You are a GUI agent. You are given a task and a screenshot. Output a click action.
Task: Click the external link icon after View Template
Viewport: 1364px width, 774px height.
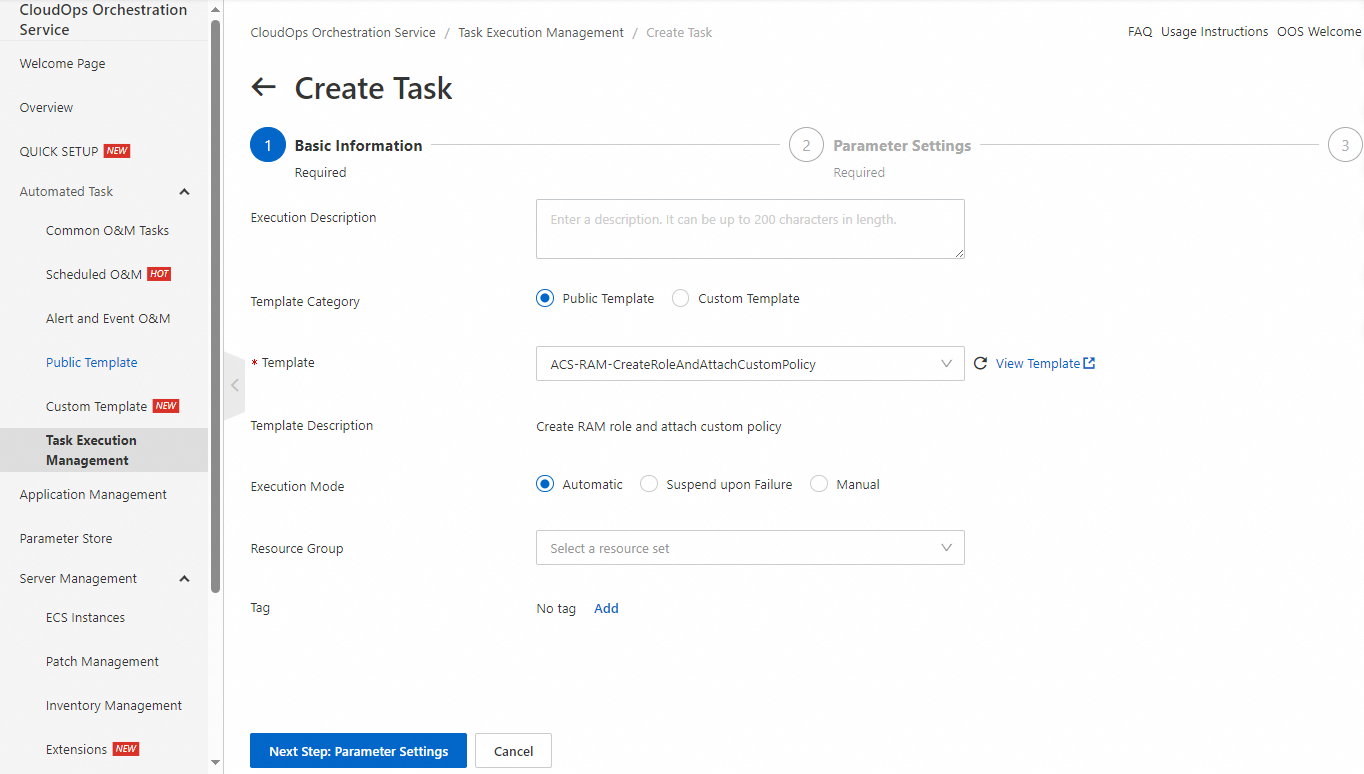point(1089,363)
